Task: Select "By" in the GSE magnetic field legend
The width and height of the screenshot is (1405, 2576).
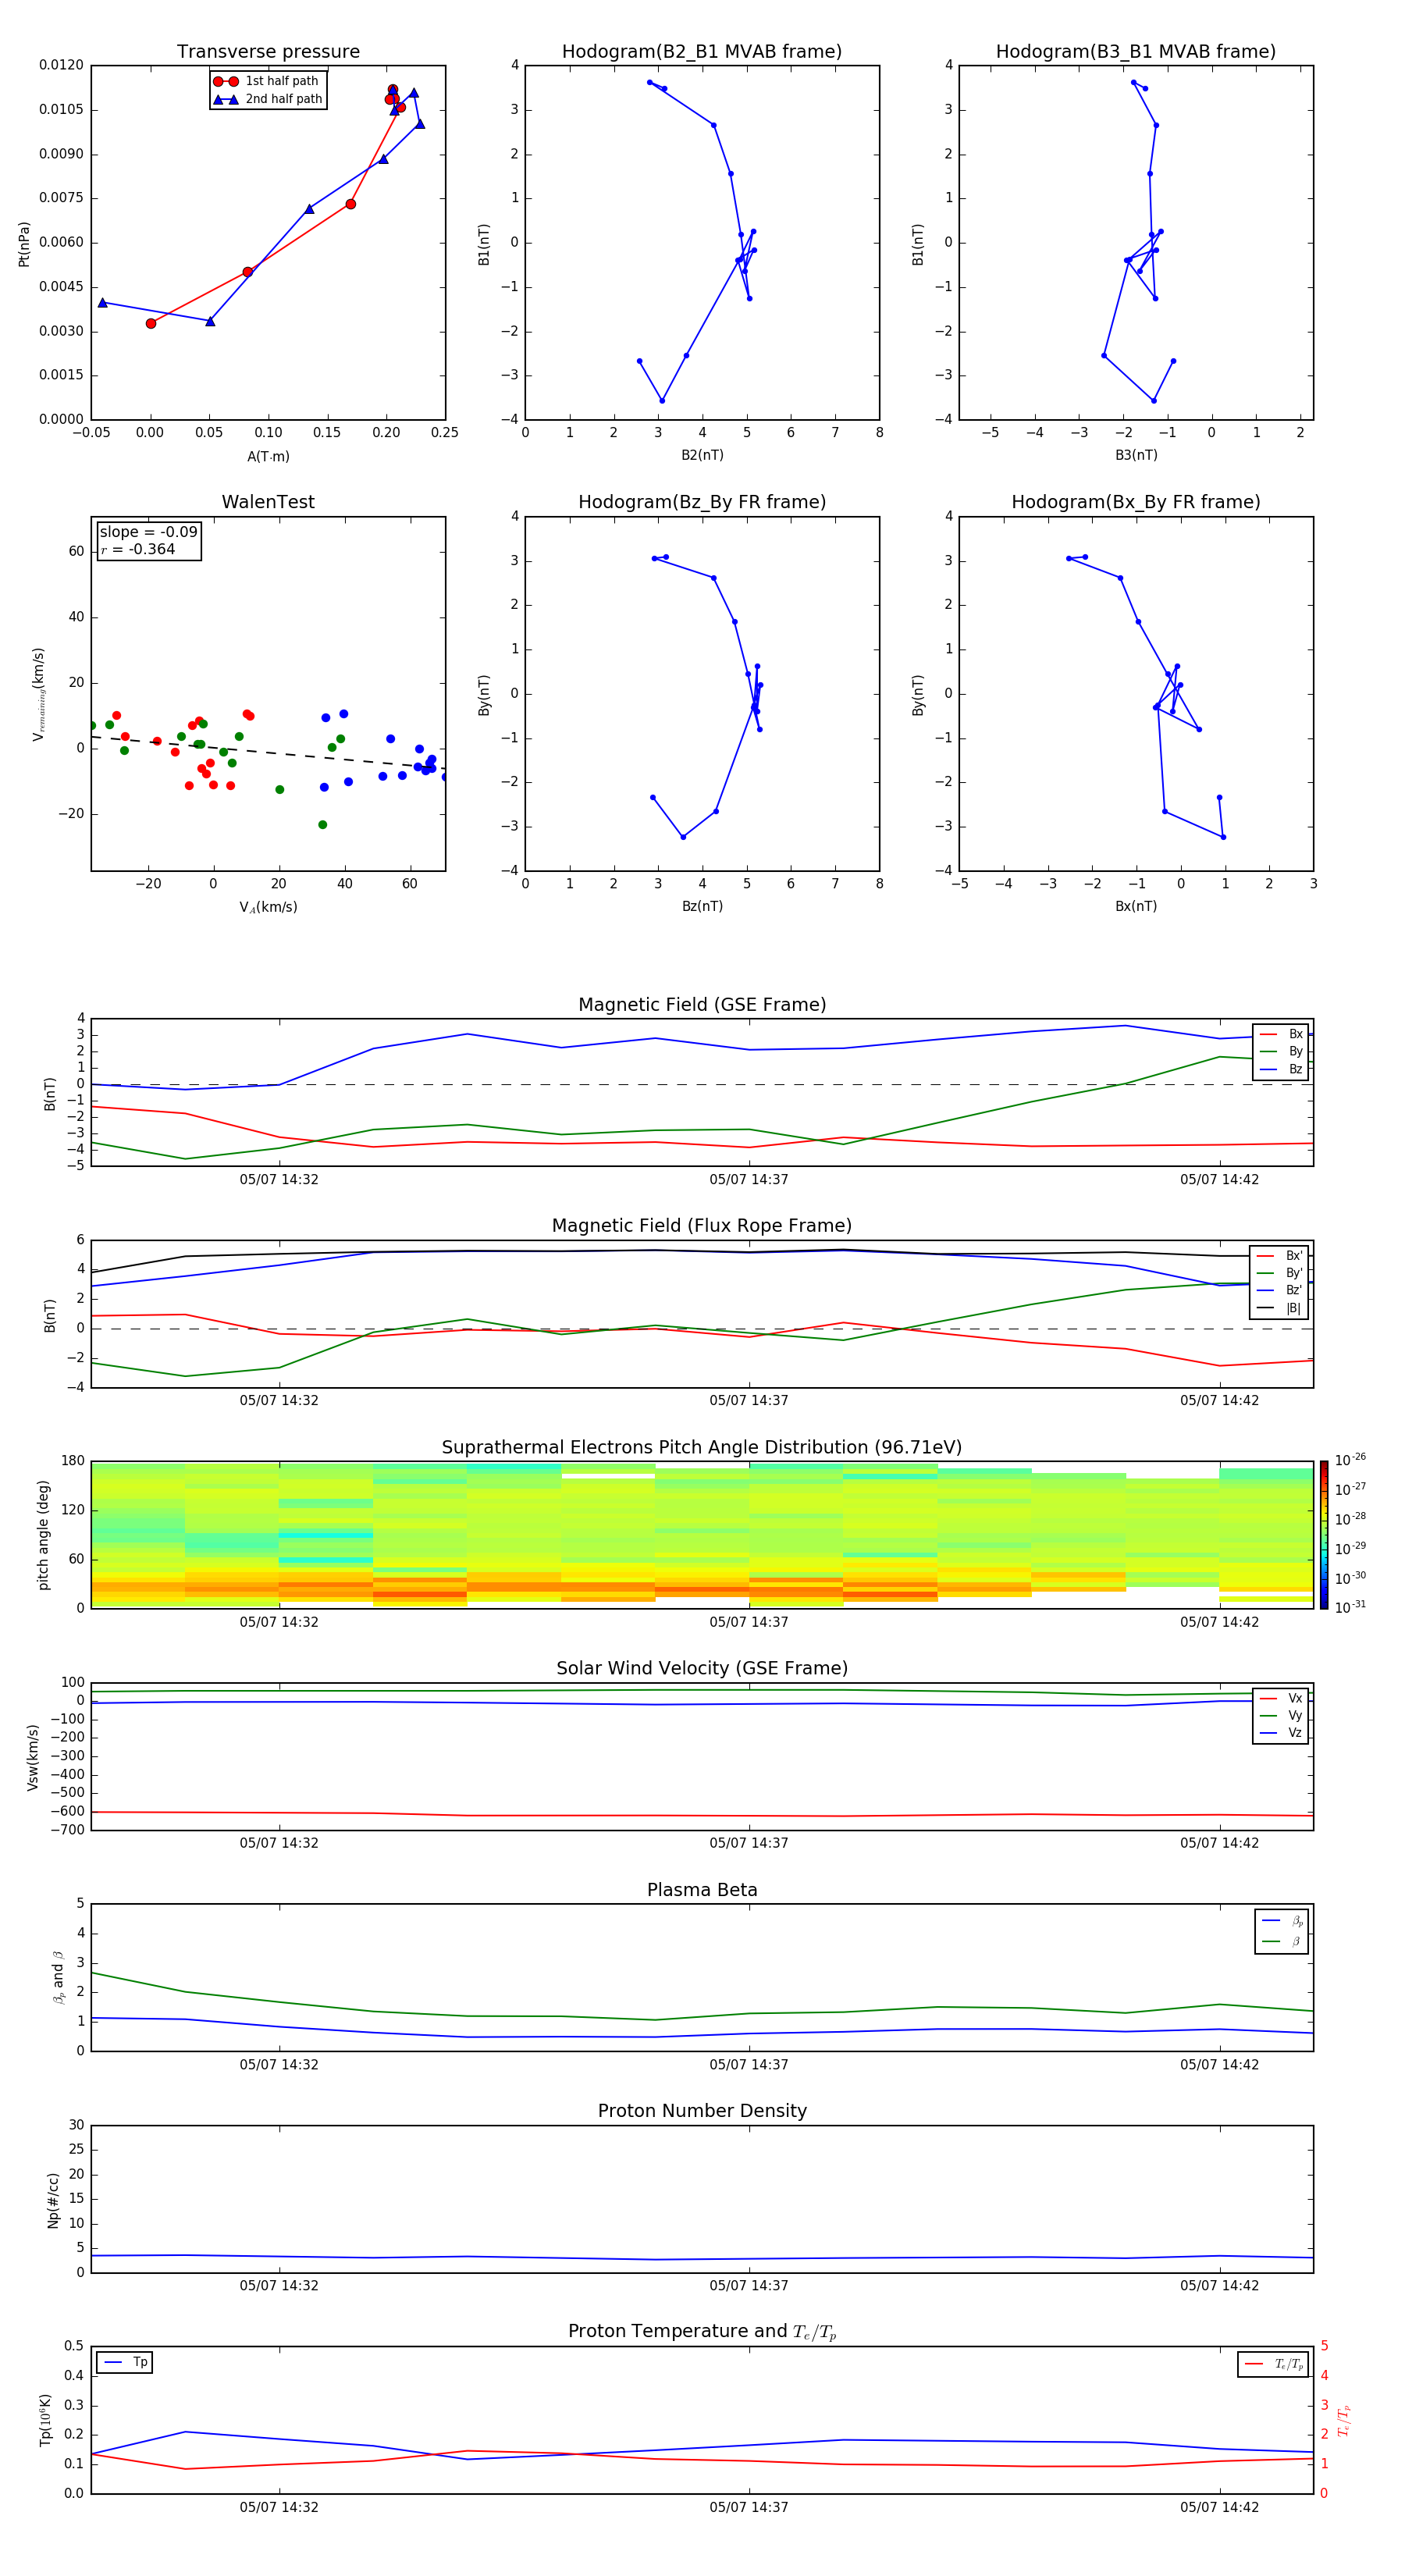Action: [1281, 1051]
